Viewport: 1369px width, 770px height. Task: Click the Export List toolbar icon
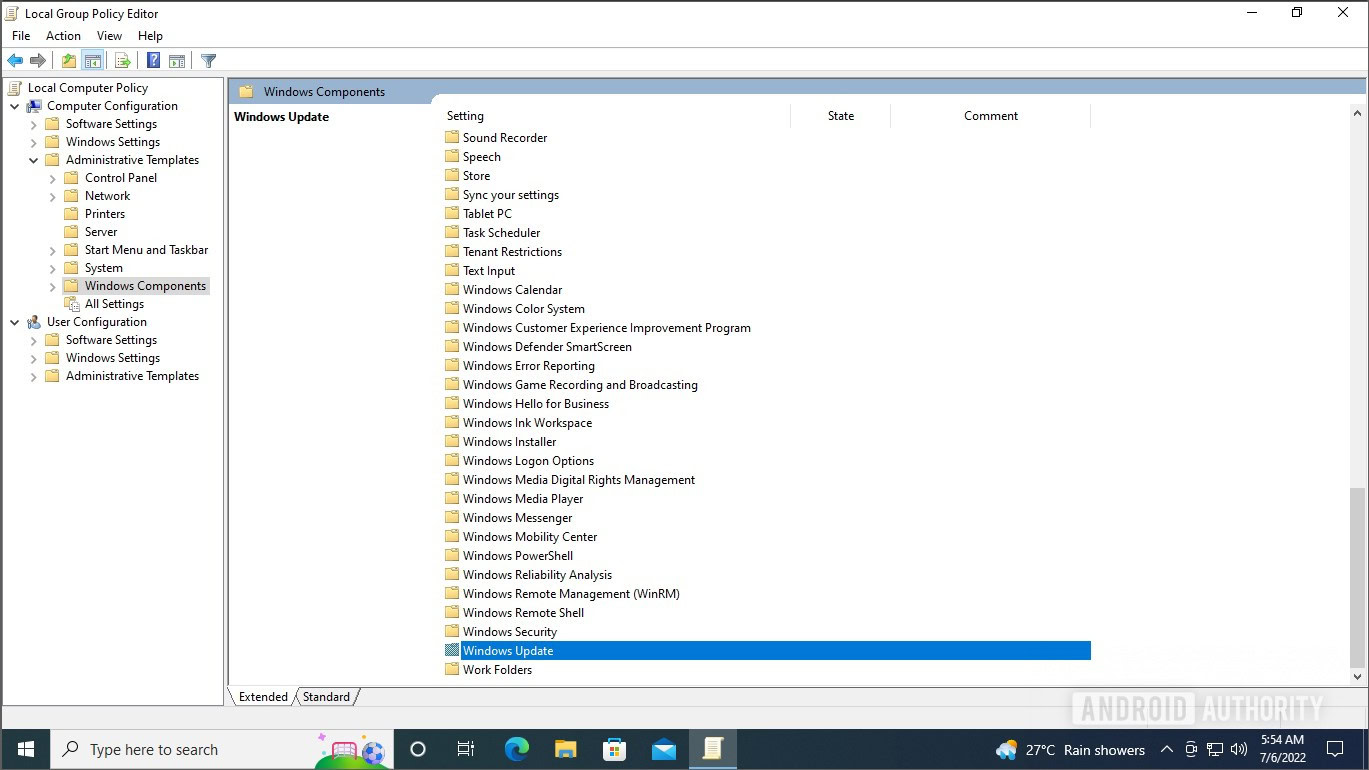click(123, 61)
